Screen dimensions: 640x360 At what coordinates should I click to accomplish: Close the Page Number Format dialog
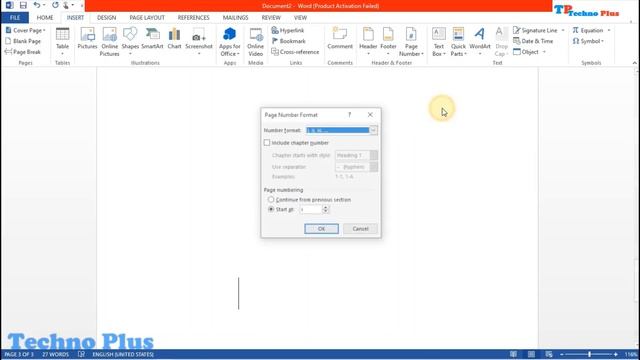(370, 115)
